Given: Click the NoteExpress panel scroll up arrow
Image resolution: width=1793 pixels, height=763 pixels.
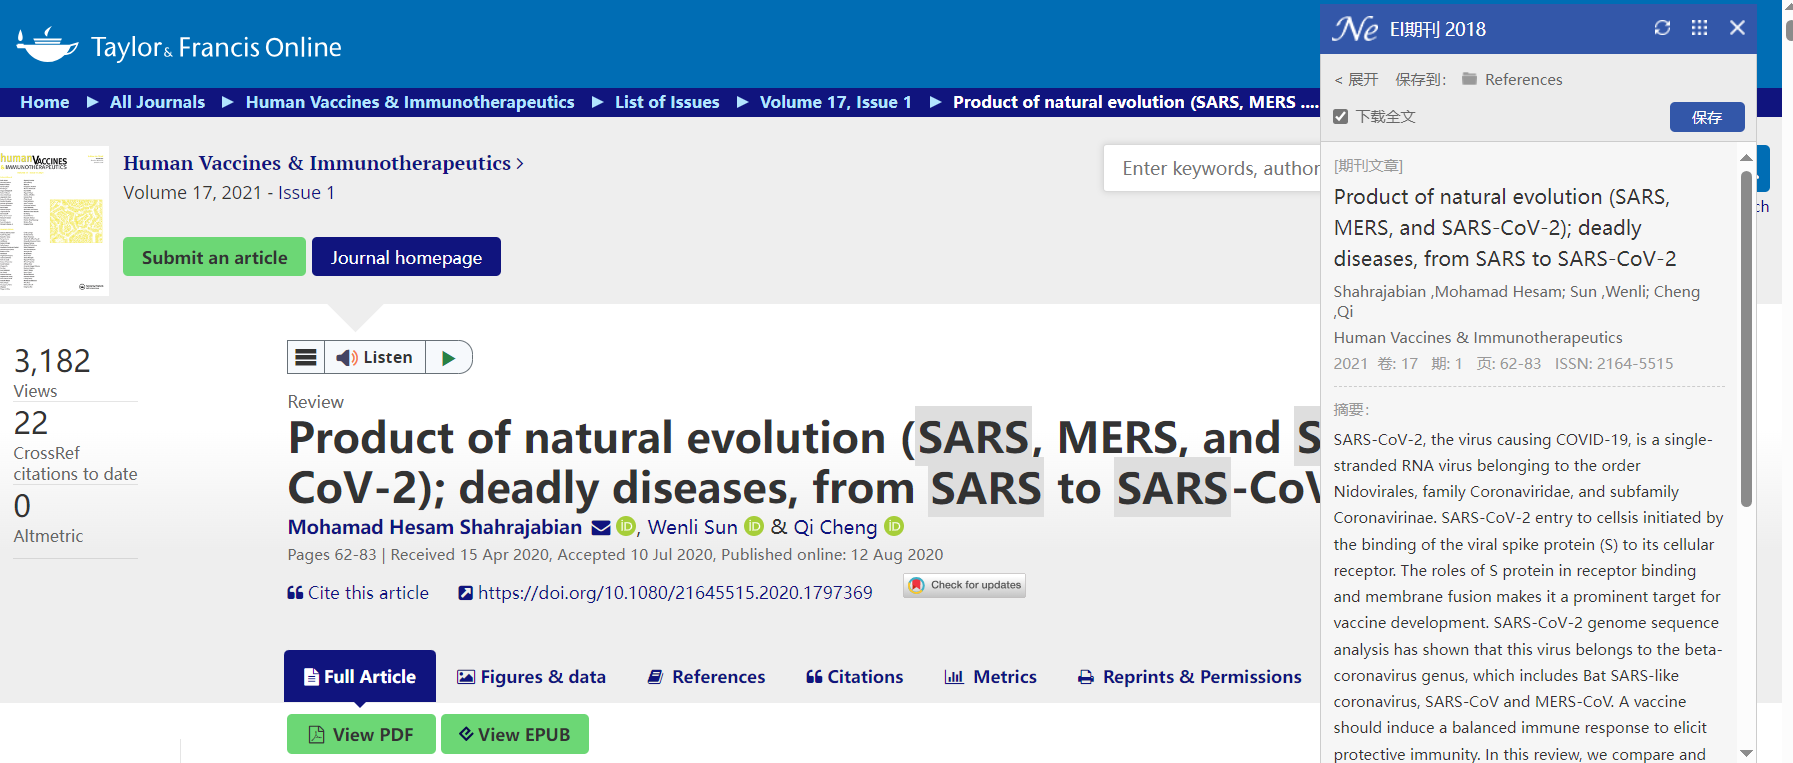Looking at the screenshot, I should [1746, 158].
